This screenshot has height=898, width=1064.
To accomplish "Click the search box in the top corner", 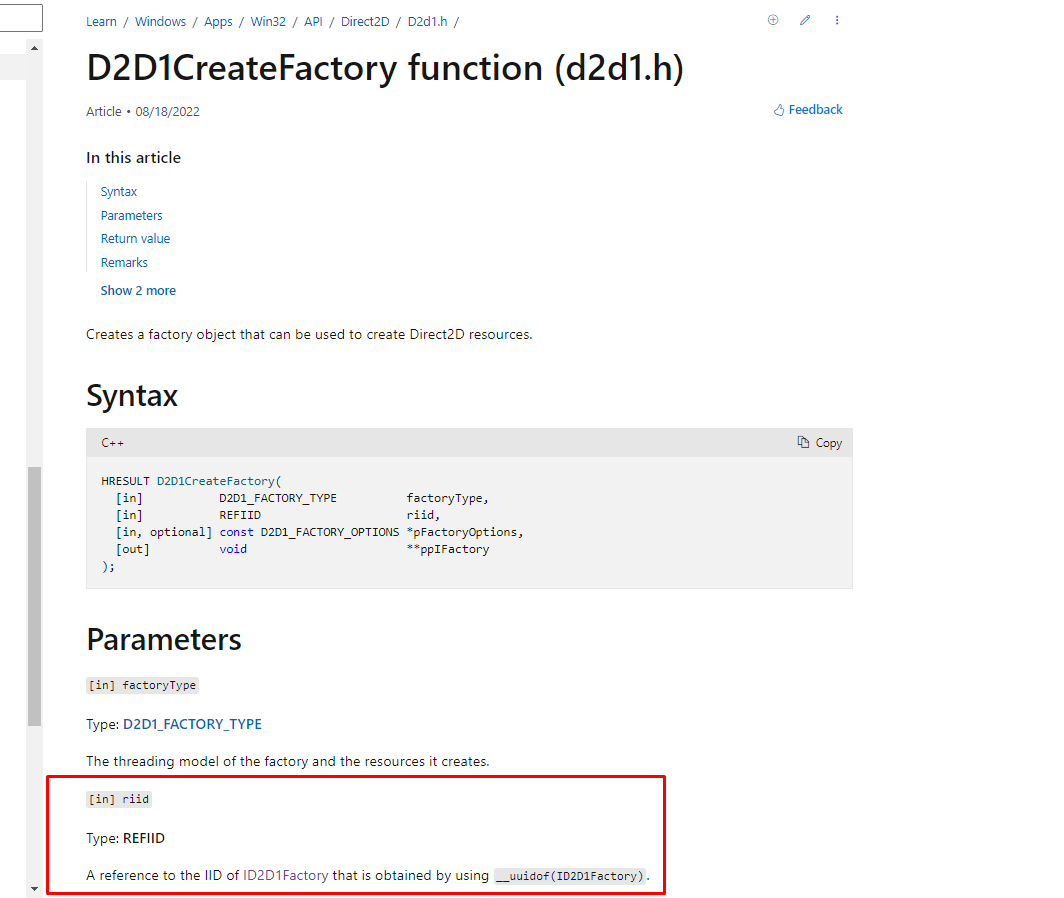I will pyautogui.click(x=20, y=18).
